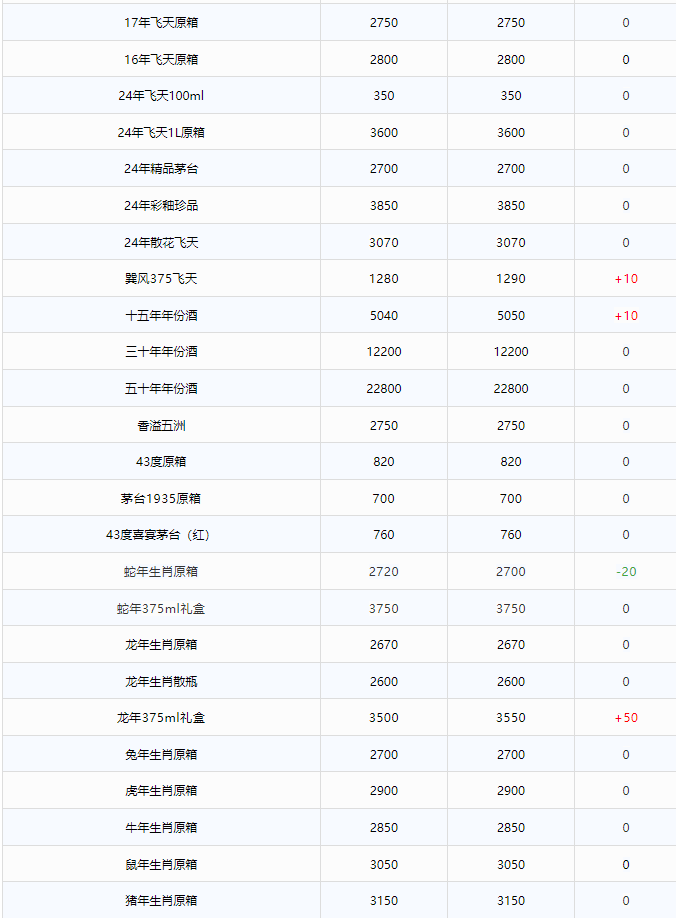Select the 24年飞天100ml row label
676x918 pixels.
coord(161,96)
